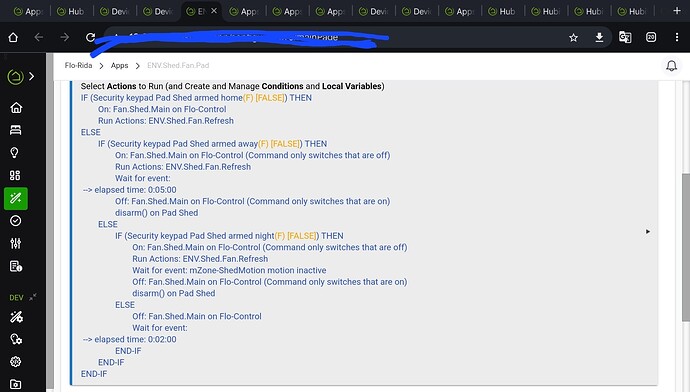Expand the actions panel right arrow
The image size is (690, 392).
648,231
